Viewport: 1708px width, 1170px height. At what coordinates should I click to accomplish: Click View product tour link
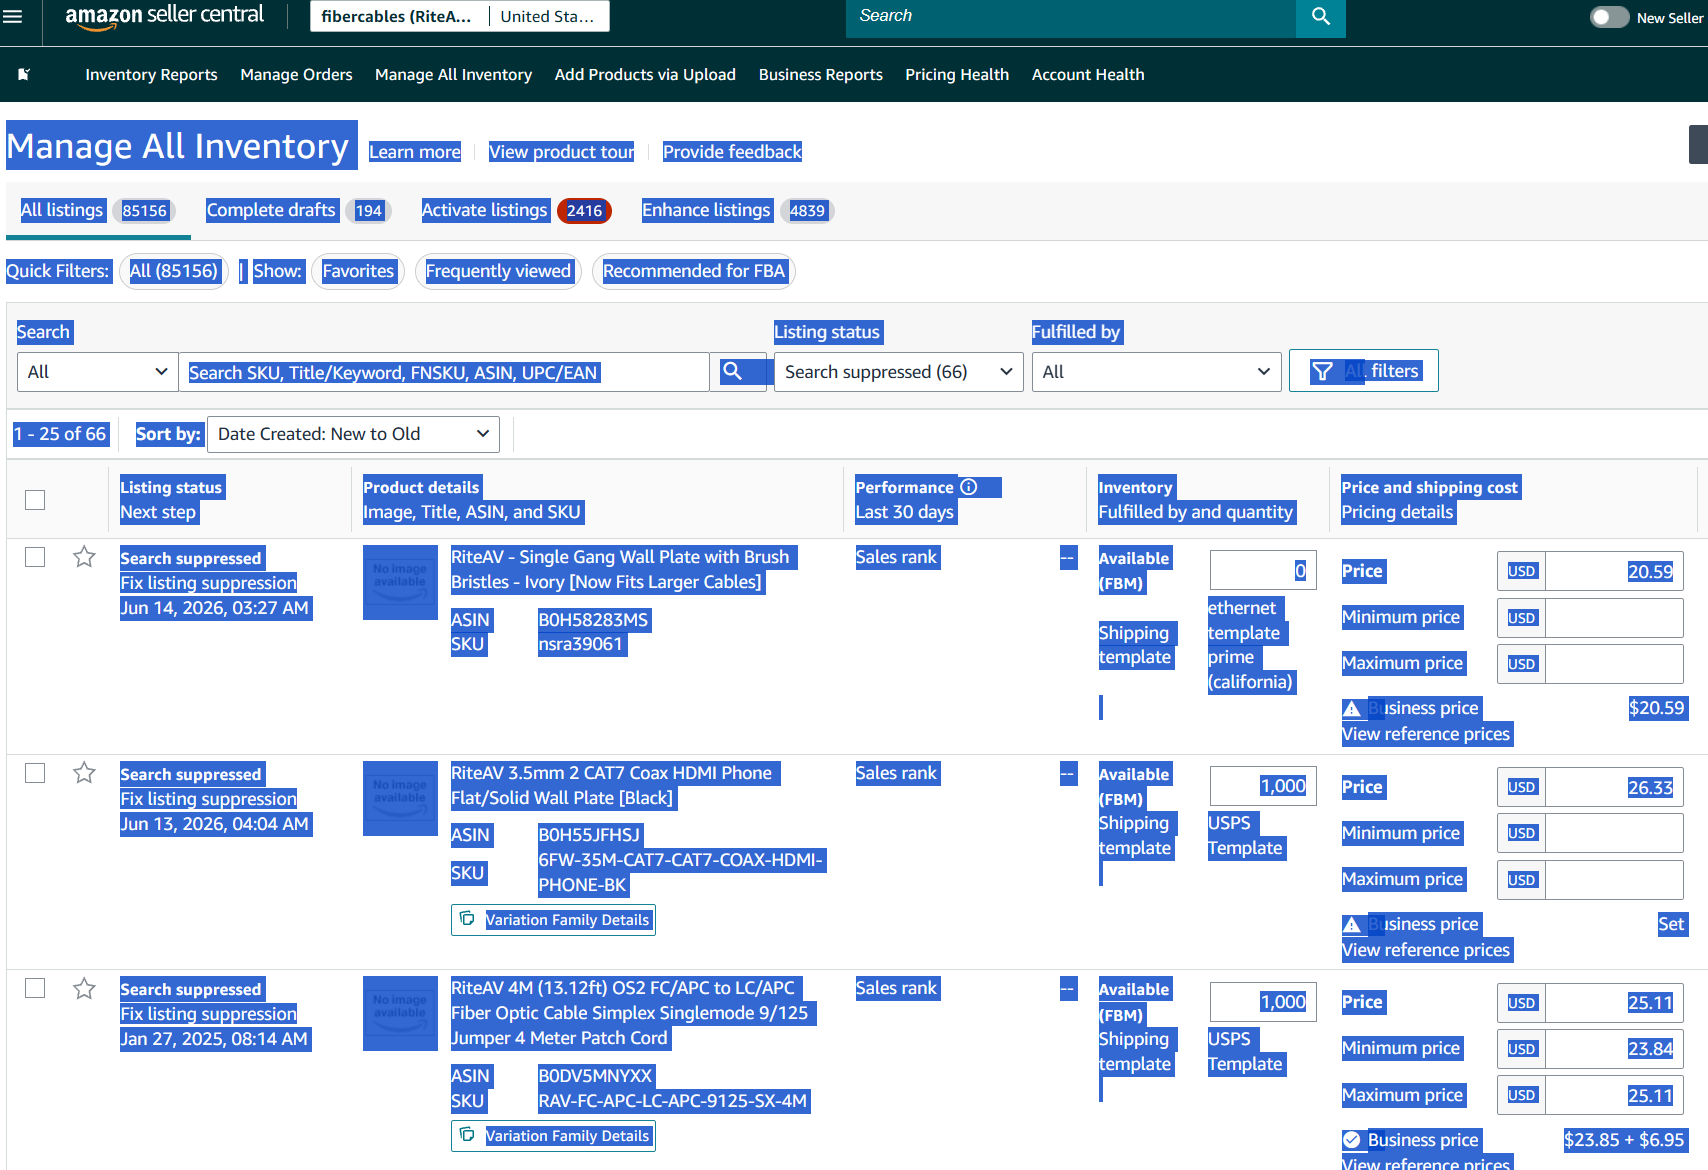coord(561,152)
